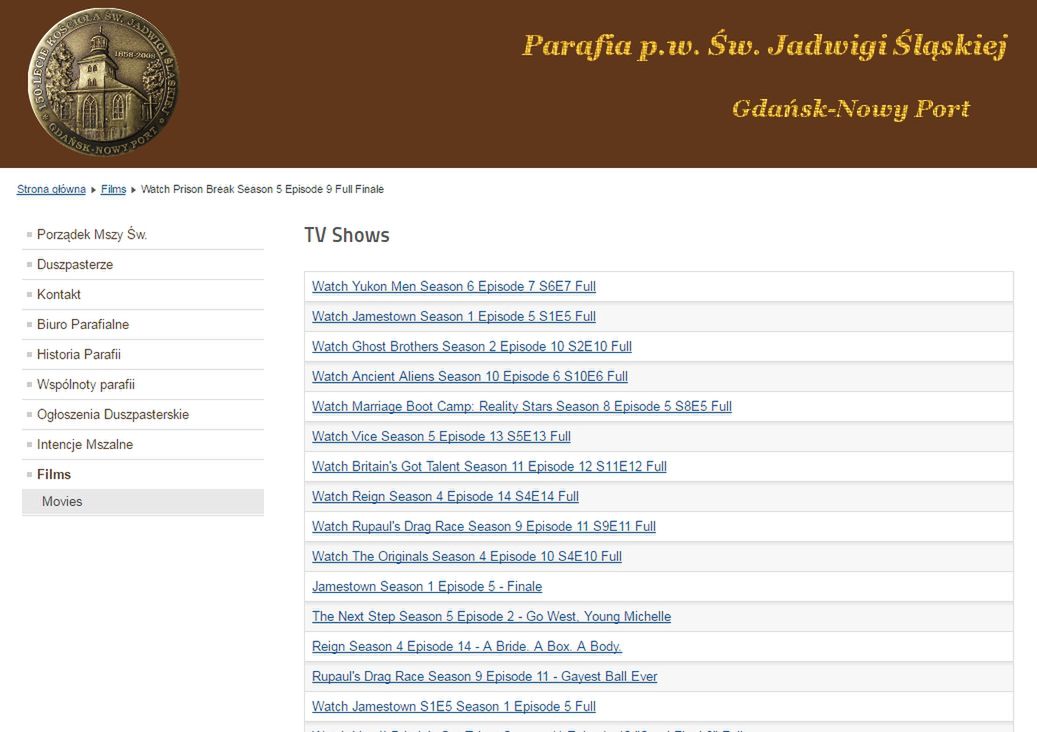Viewport: 1037px width, 732px height.
Task: Open Watch Rupaul's Drag Race S9E11 link
Action: pyautogui.click(x=484, y=526)
